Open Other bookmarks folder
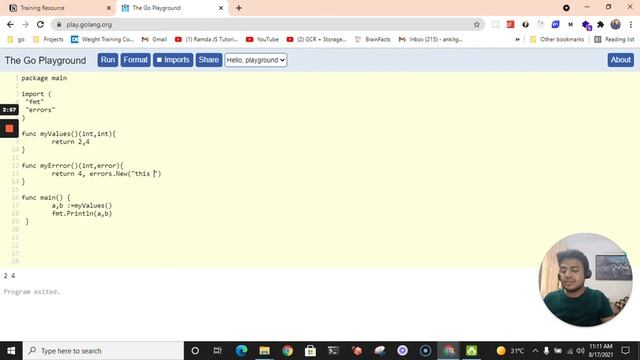640x360 pixels. tap(557, 39)
